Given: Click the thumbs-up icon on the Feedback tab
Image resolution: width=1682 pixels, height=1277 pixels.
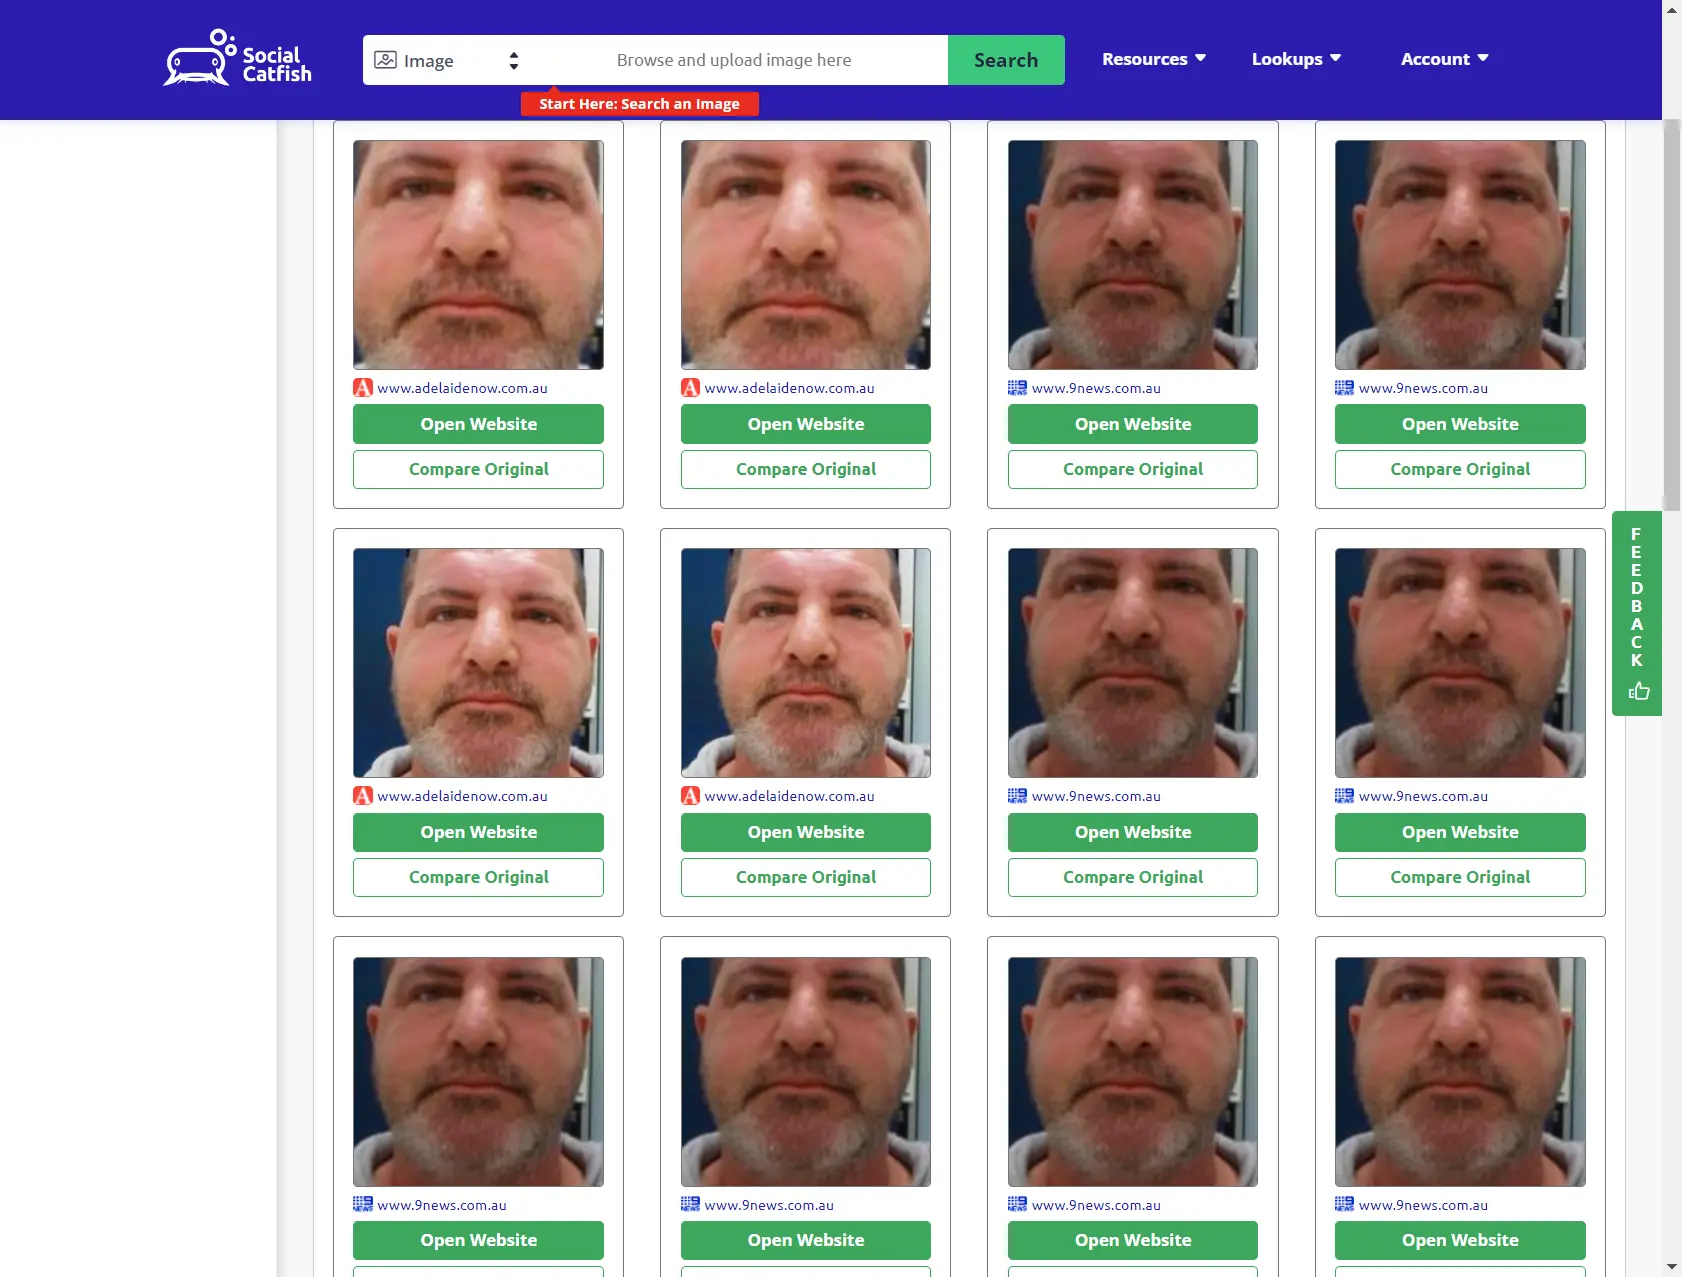Looking at the screenshot, I should (1638, 691).
